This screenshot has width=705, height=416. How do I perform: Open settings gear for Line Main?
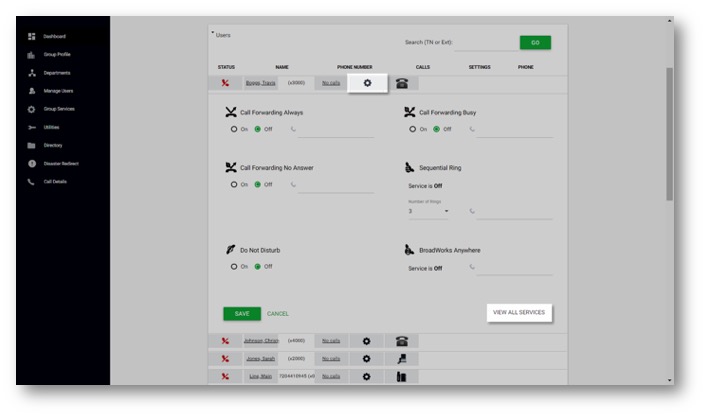tap(366, 376)
